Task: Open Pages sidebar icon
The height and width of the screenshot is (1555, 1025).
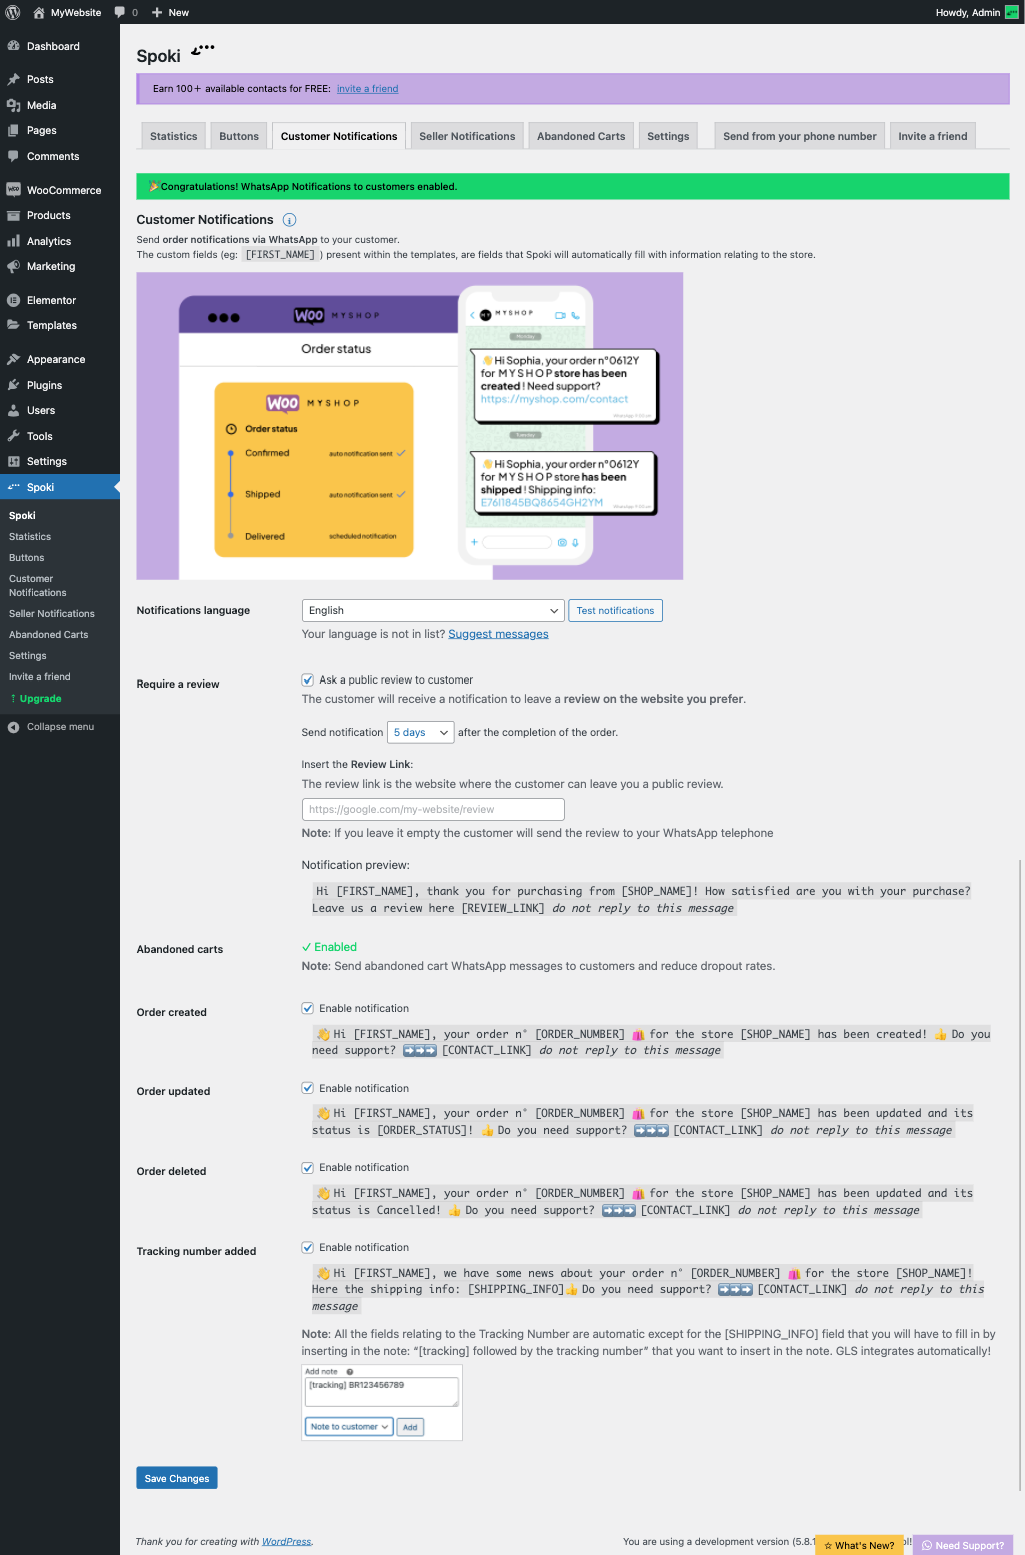Action: (x=13, y=130)
